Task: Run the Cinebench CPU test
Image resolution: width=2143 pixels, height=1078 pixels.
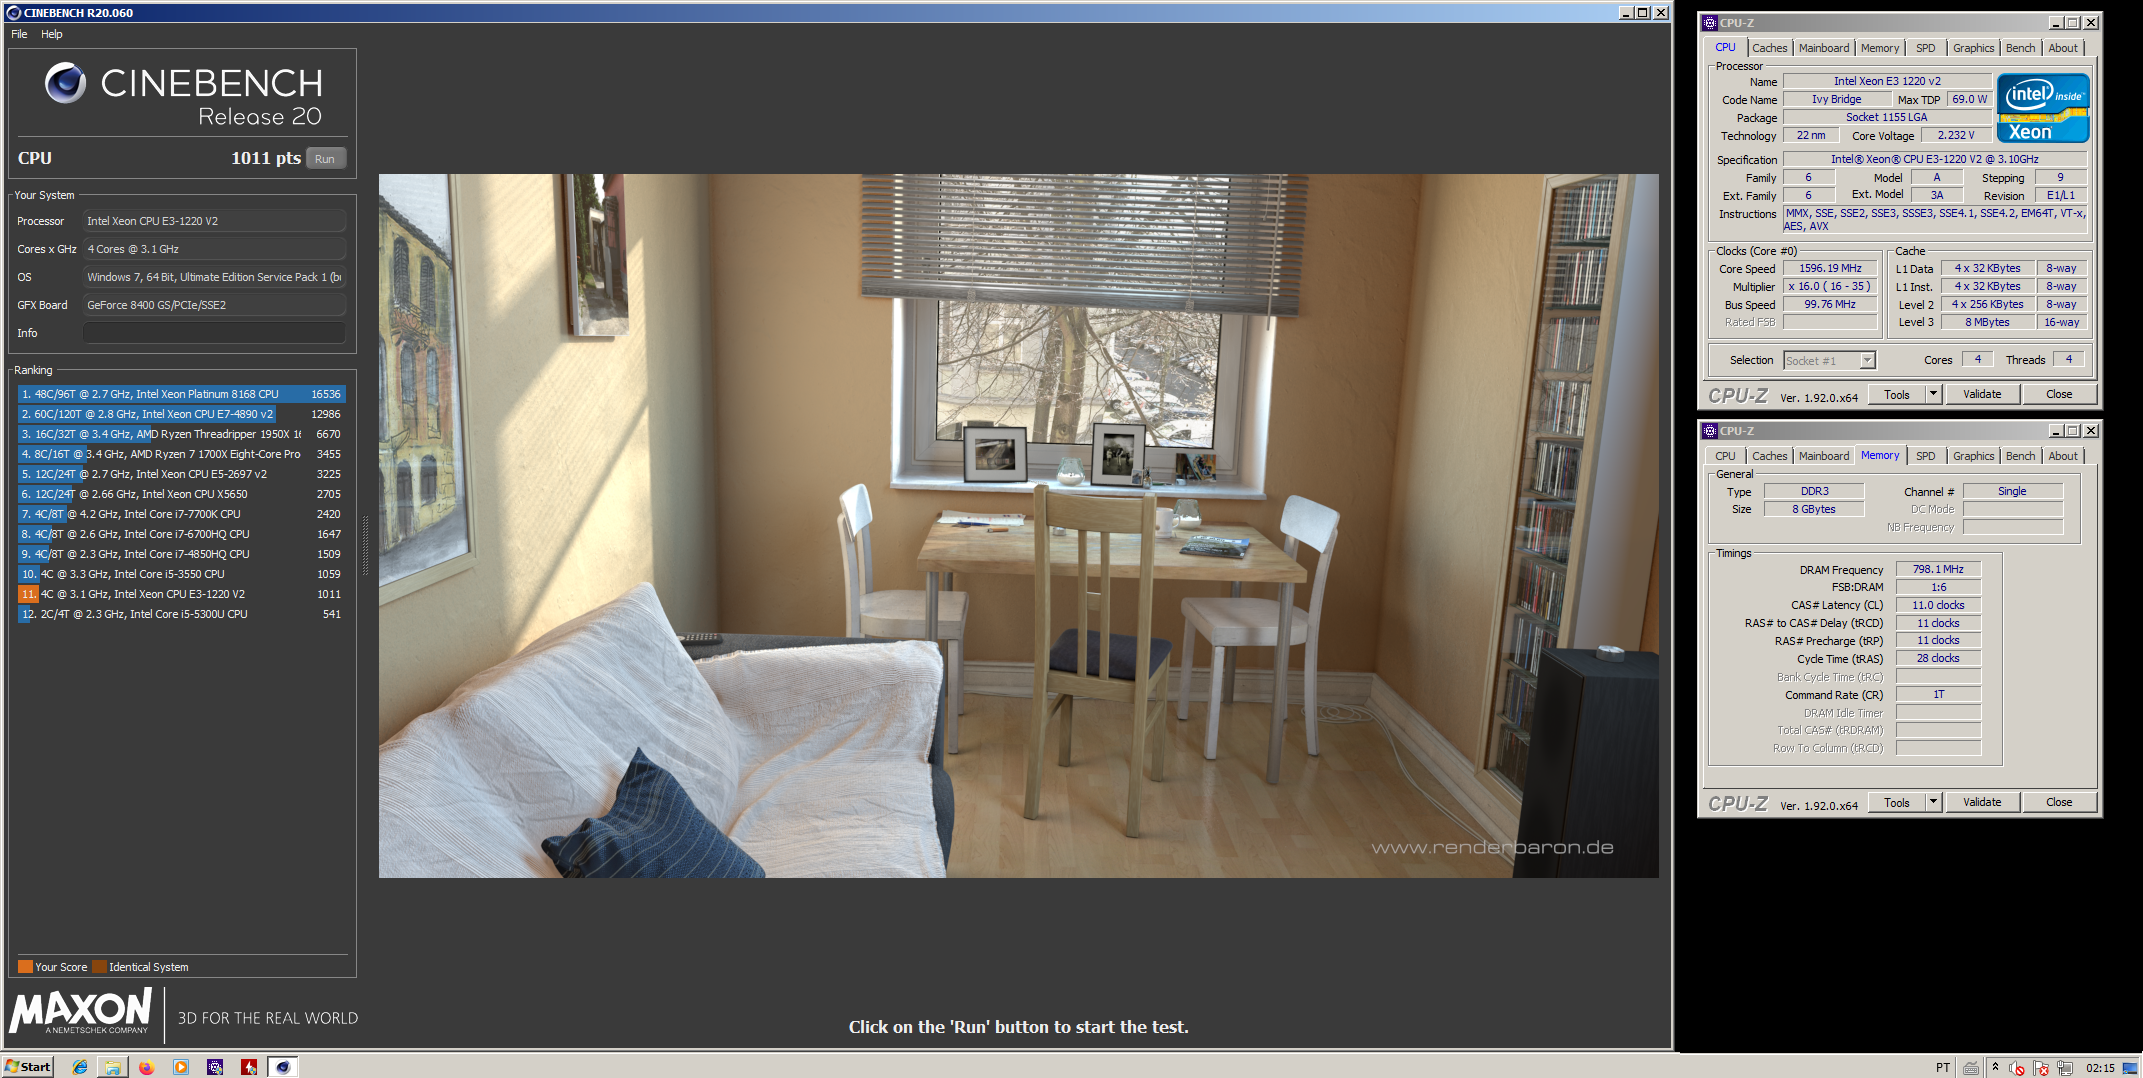Action: (325, 159)
